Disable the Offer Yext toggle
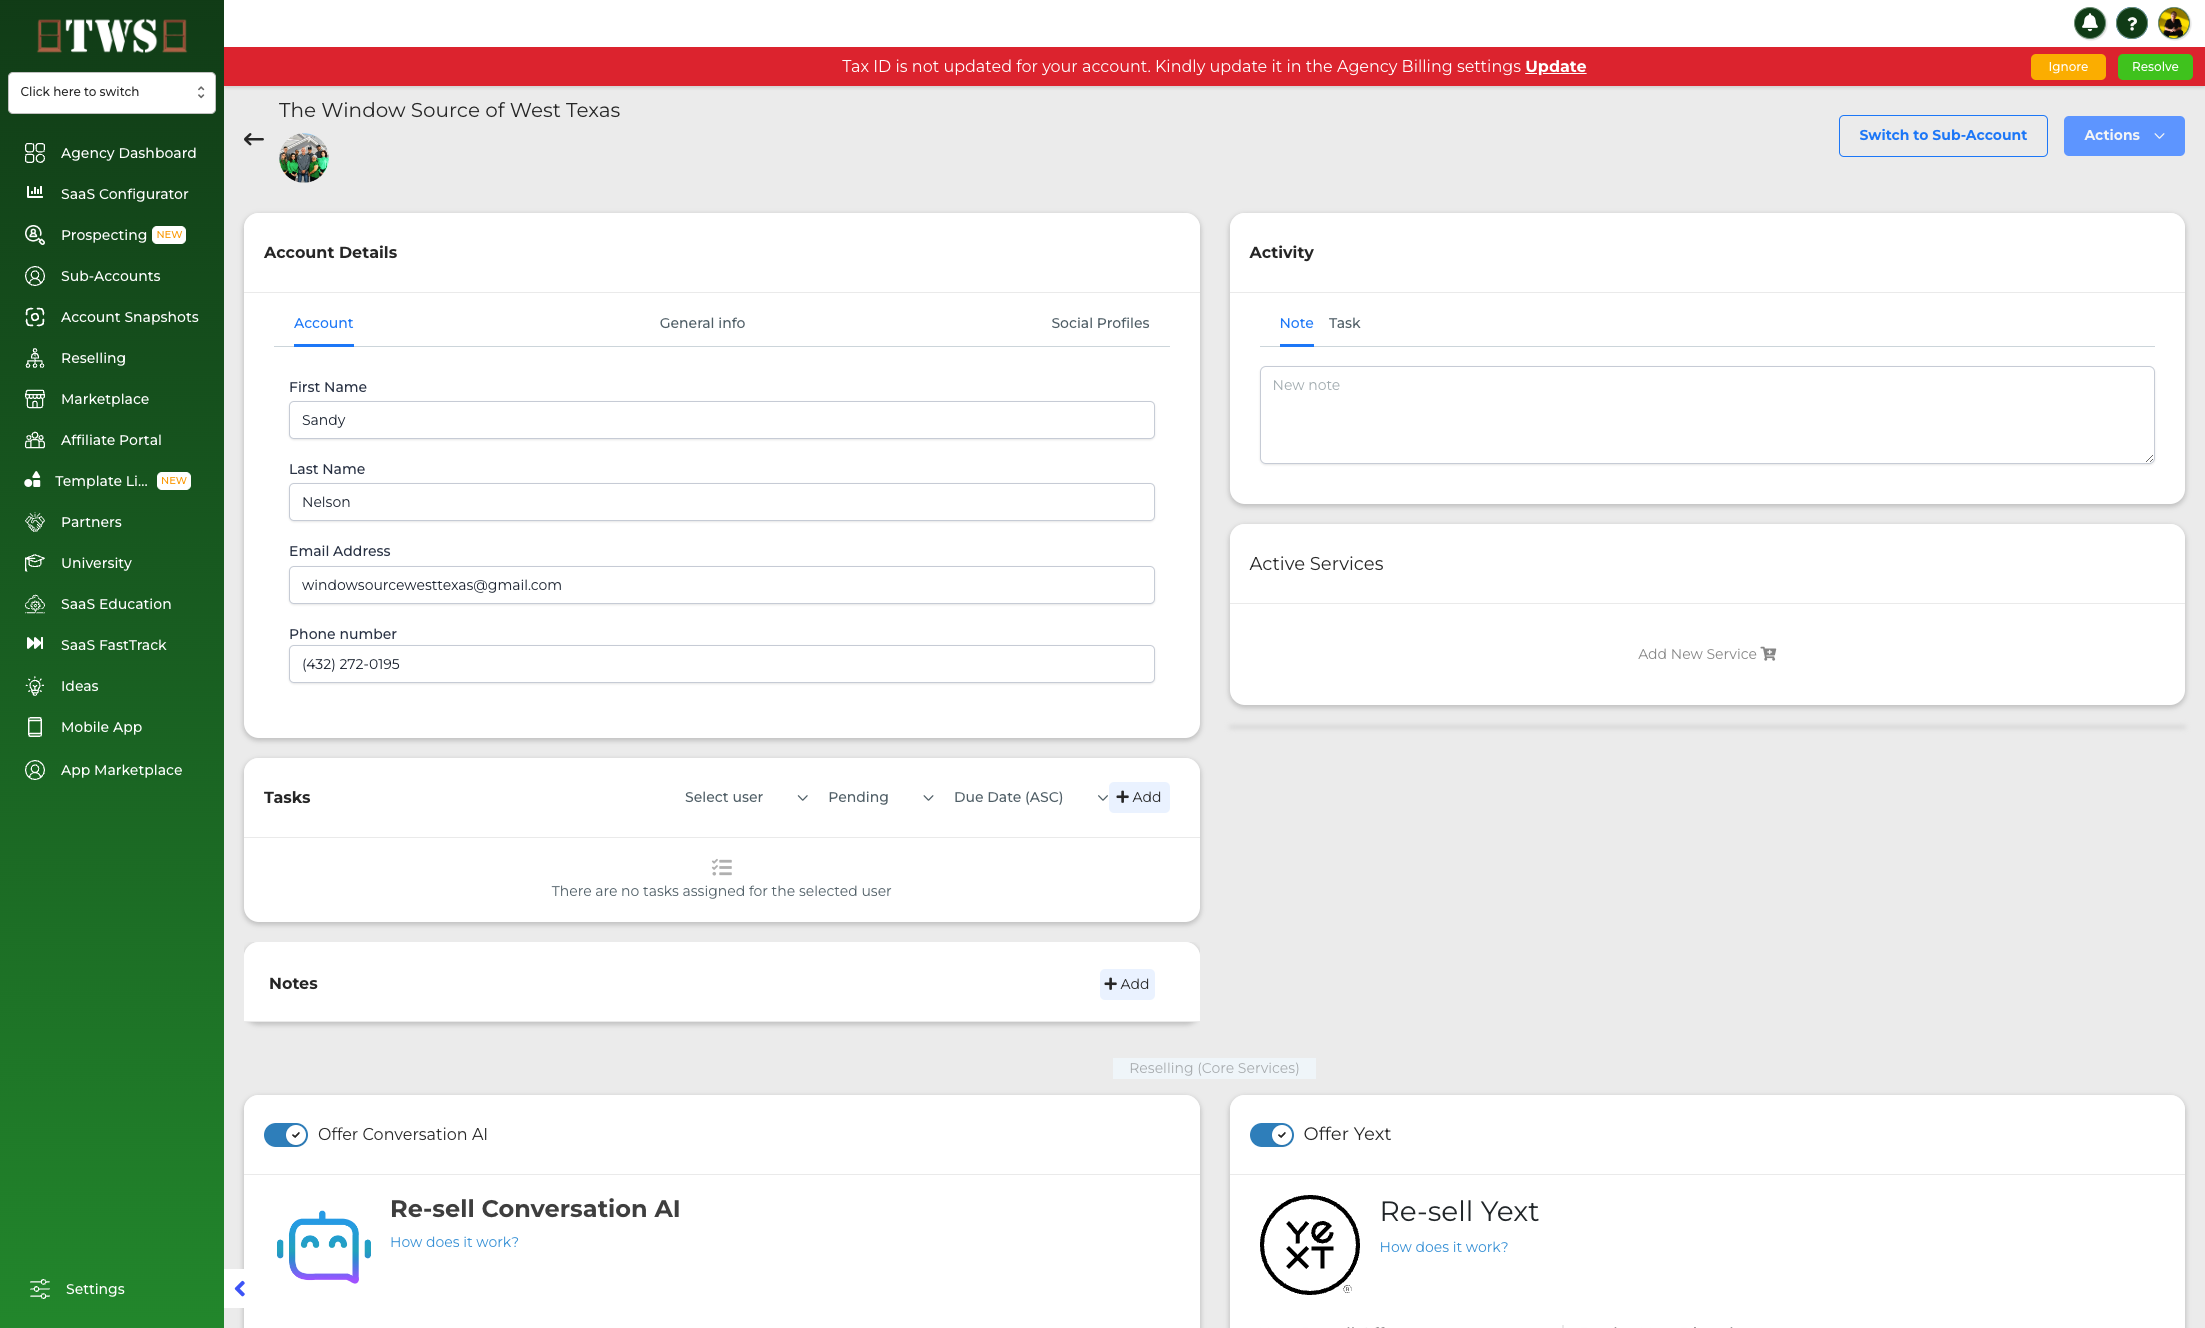 coord(1272,1135)
